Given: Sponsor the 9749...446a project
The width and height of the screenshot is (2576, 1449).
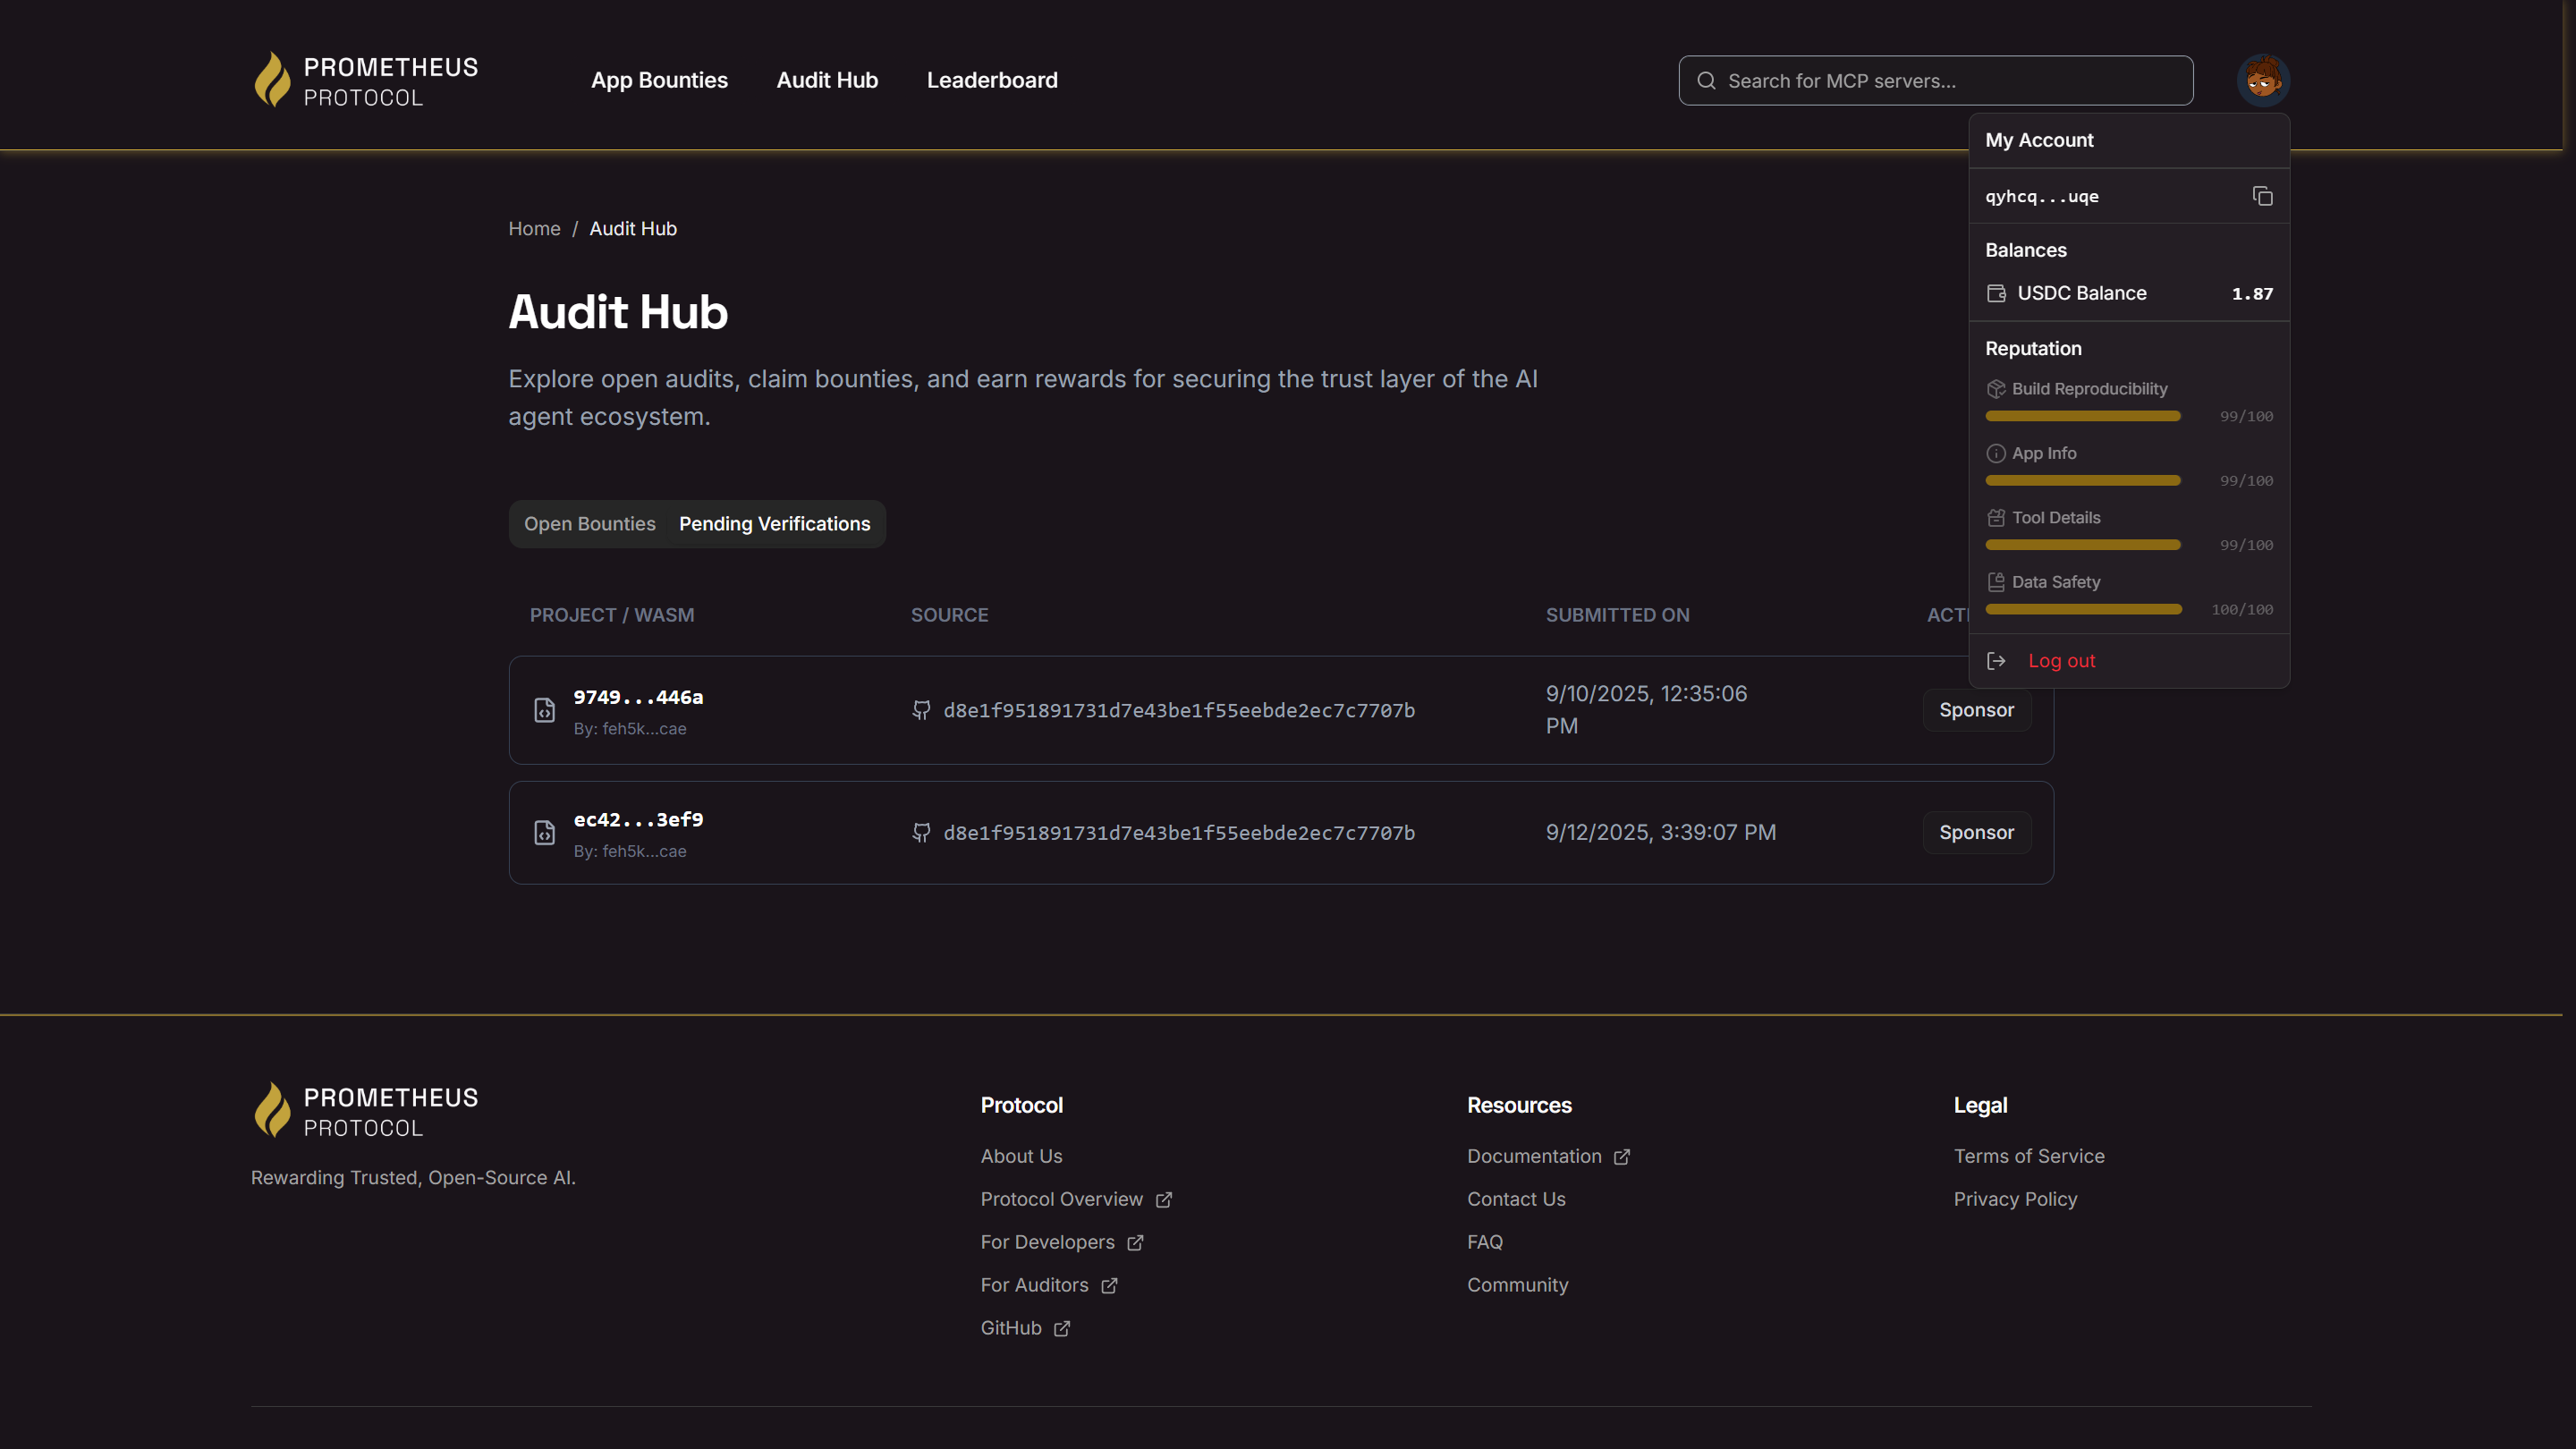Looking at the screenshot, I should [1976, 710].
